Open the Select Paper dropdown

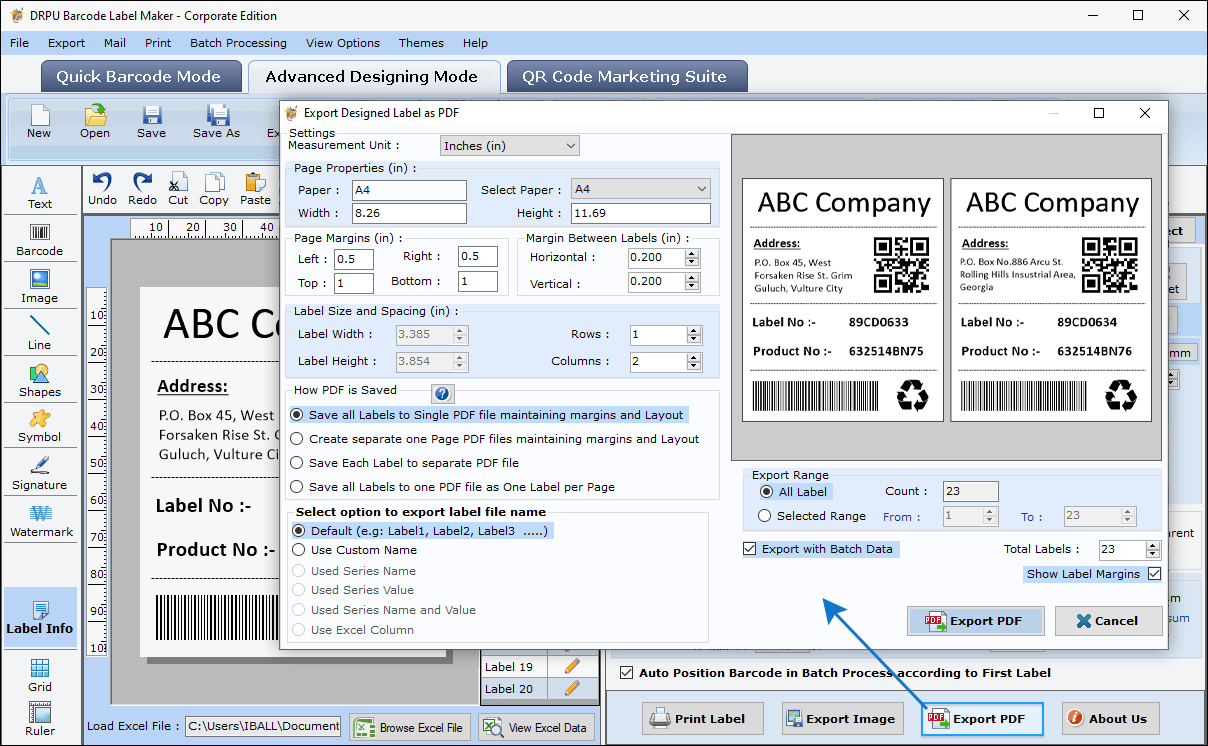[641, 189]
